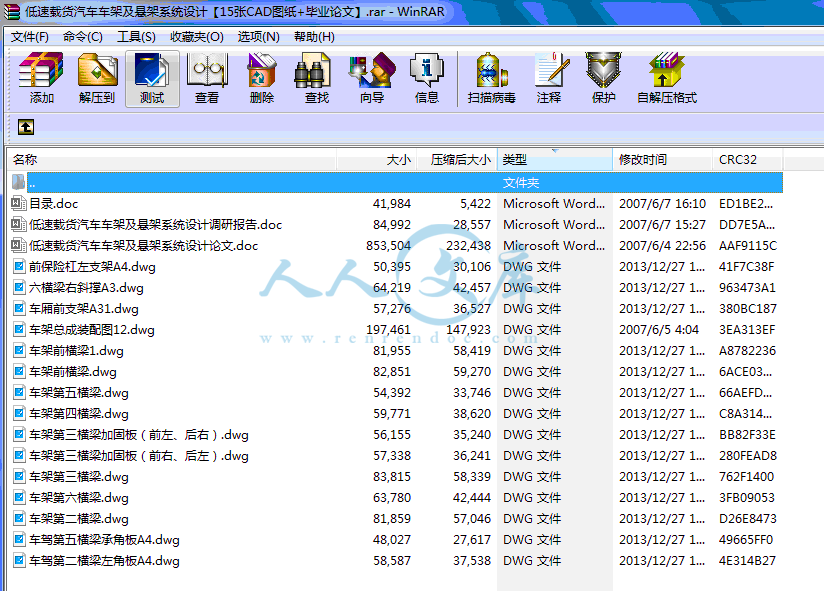Click the 注释 (Comment) toolbar icon
824x591 pixels.
pos(551,70)
